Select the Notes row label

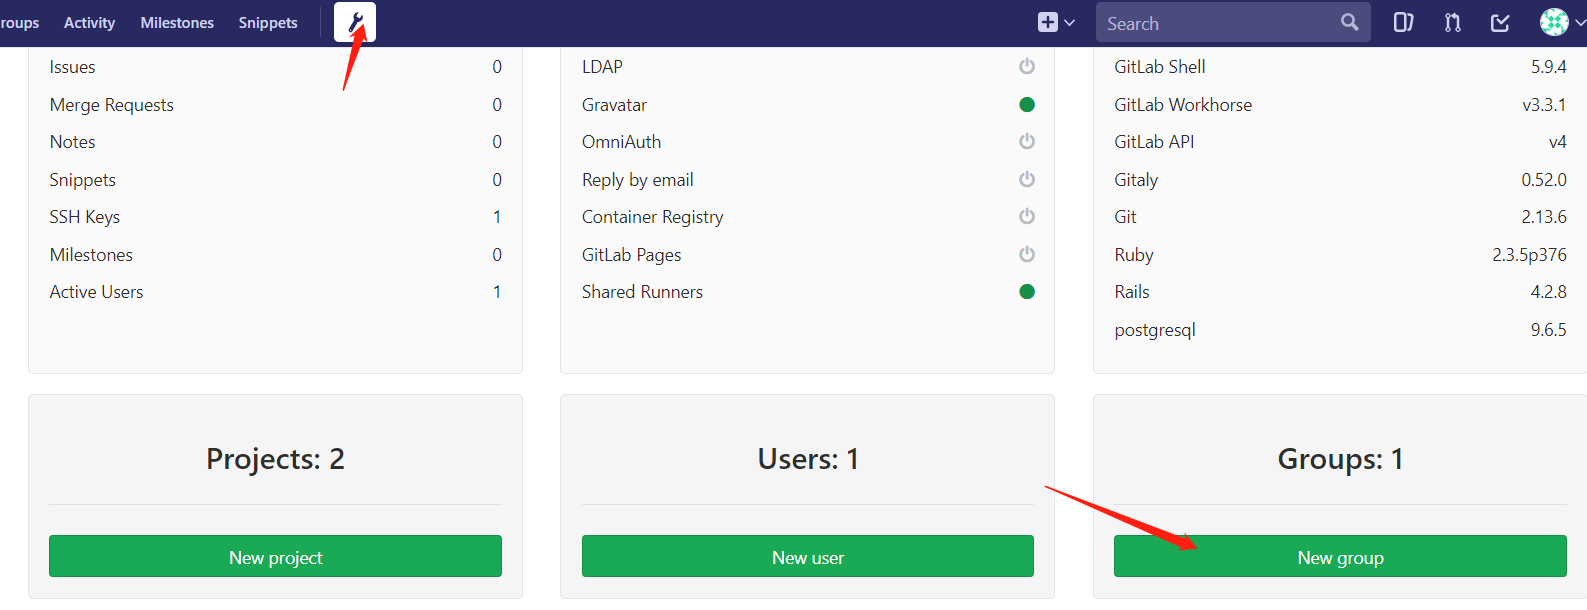(x=73, y=142)
